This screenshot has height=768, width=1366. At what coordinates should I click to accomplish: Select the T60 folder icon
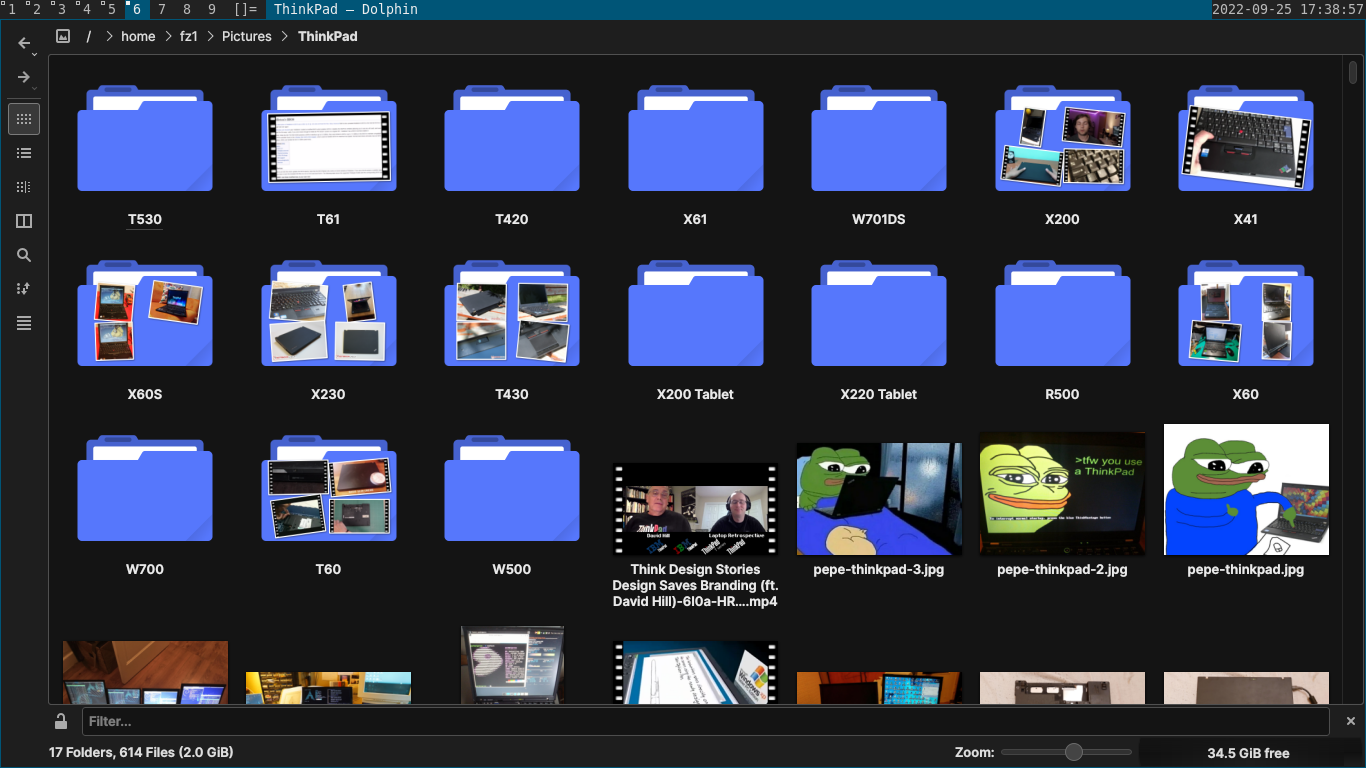coord(328,488)
